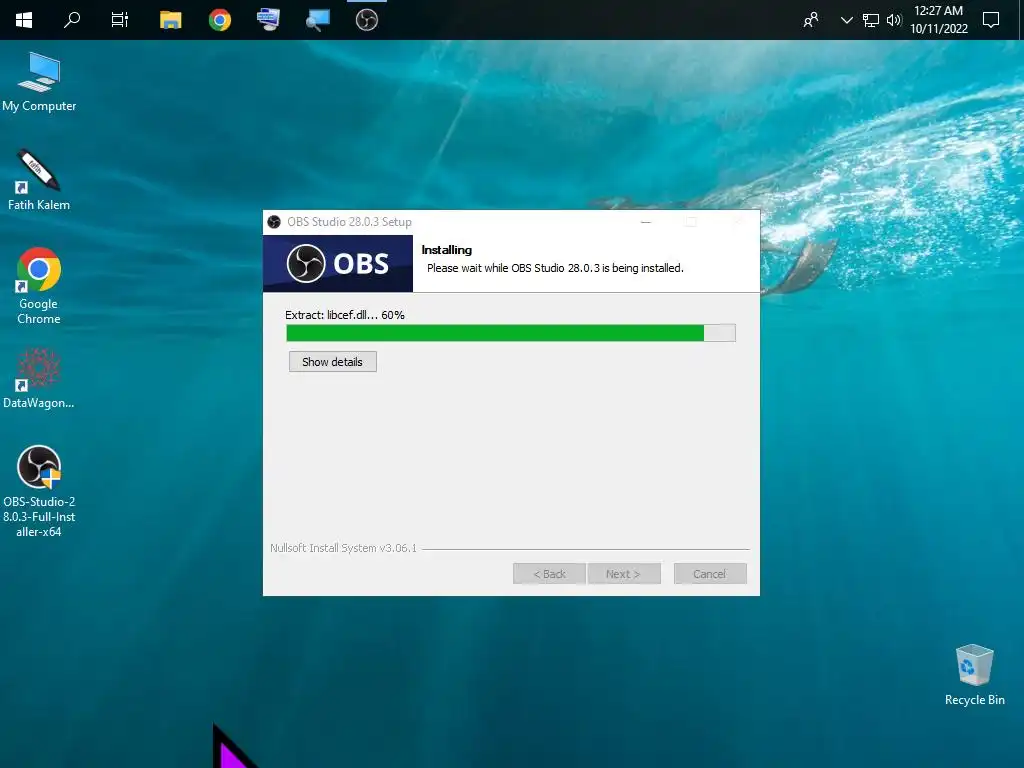Click the 'Nullsoft Install System v3.06.1' text

click(x=344, y=548)
